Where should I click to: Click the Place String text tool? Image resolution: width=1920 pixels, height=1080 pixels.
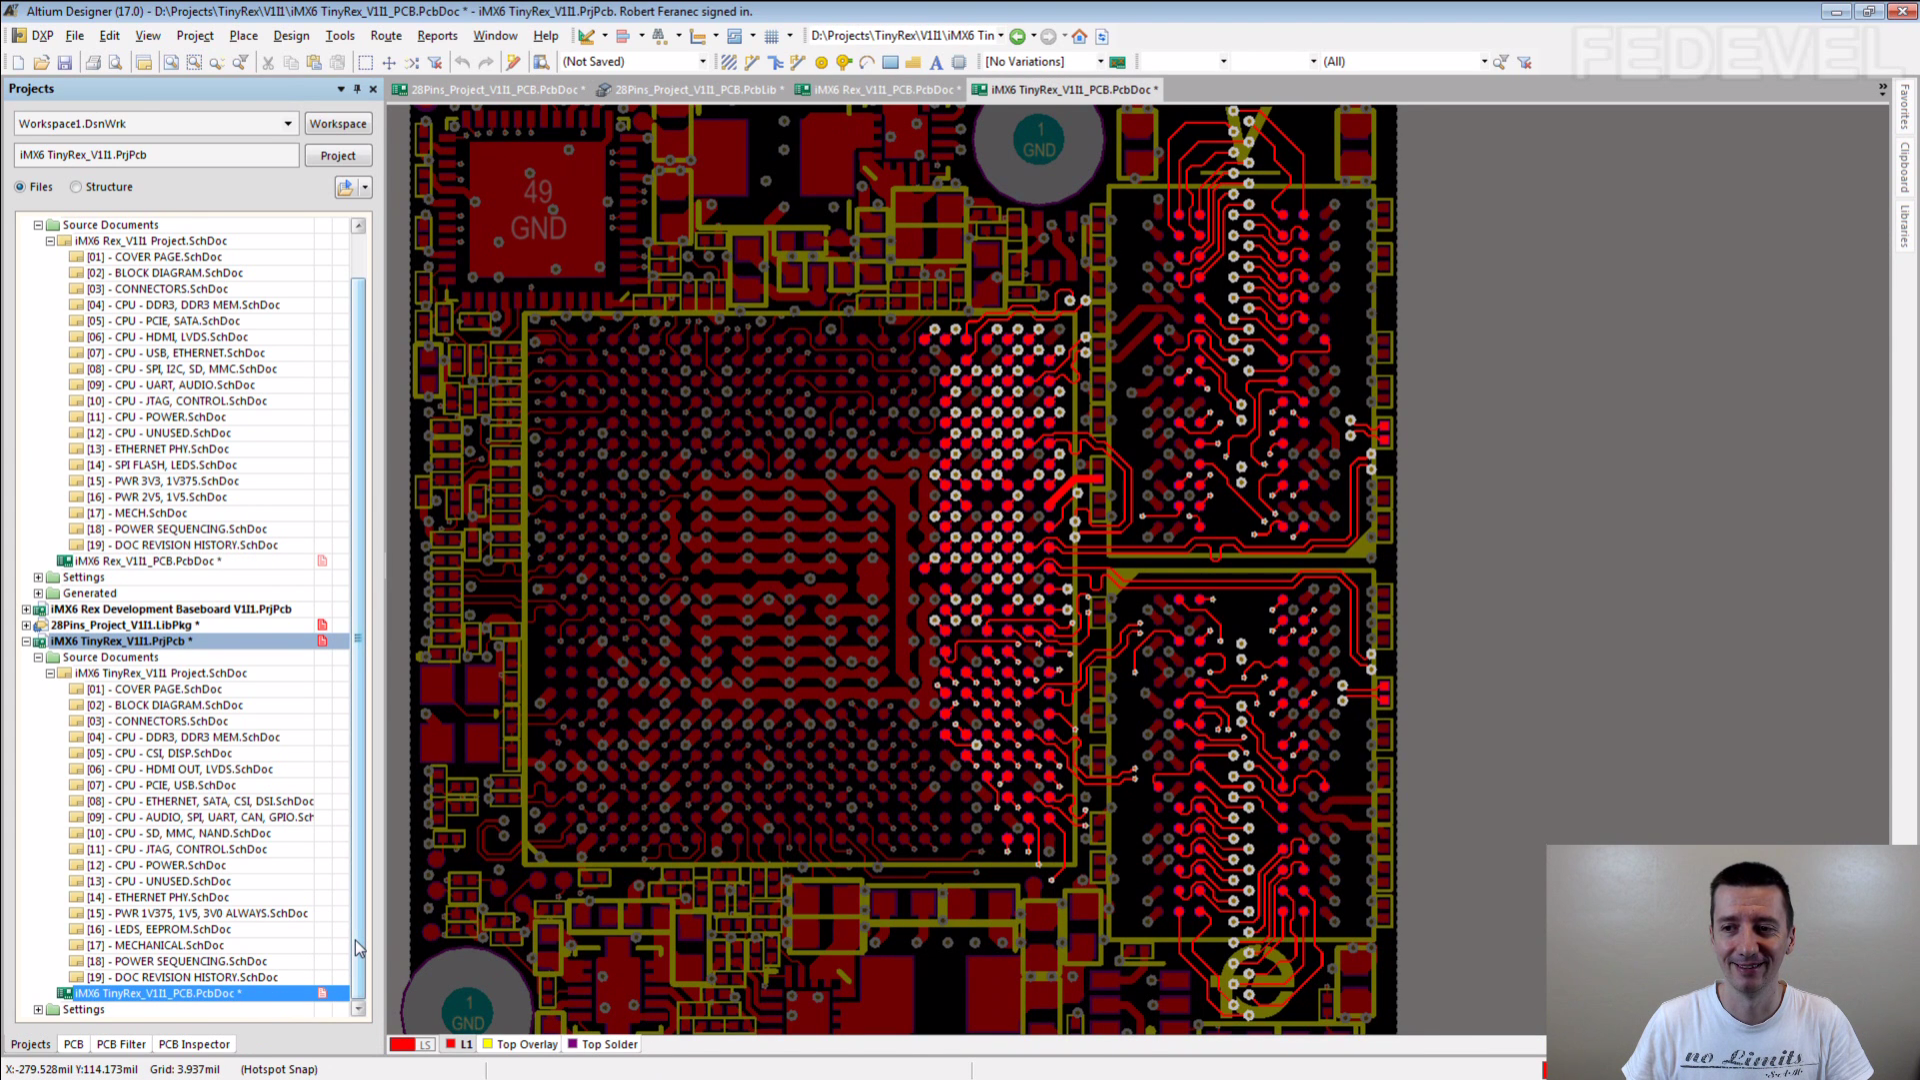pos(936,62)
